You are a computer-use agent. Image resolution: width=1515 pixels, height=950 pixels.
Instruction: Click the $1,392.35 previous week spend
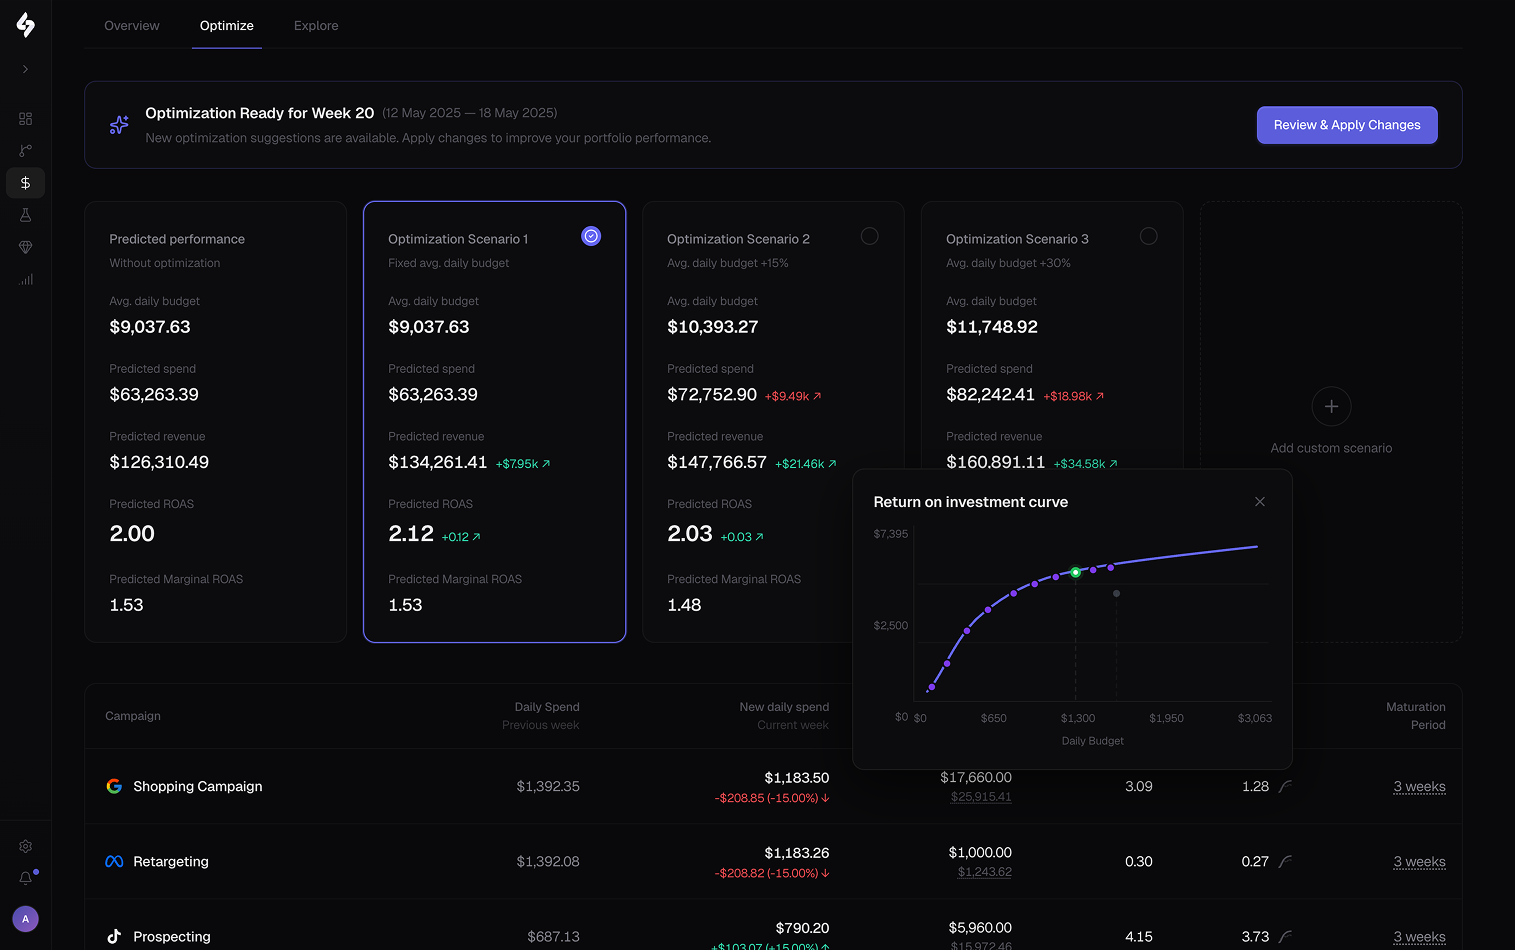548,787
